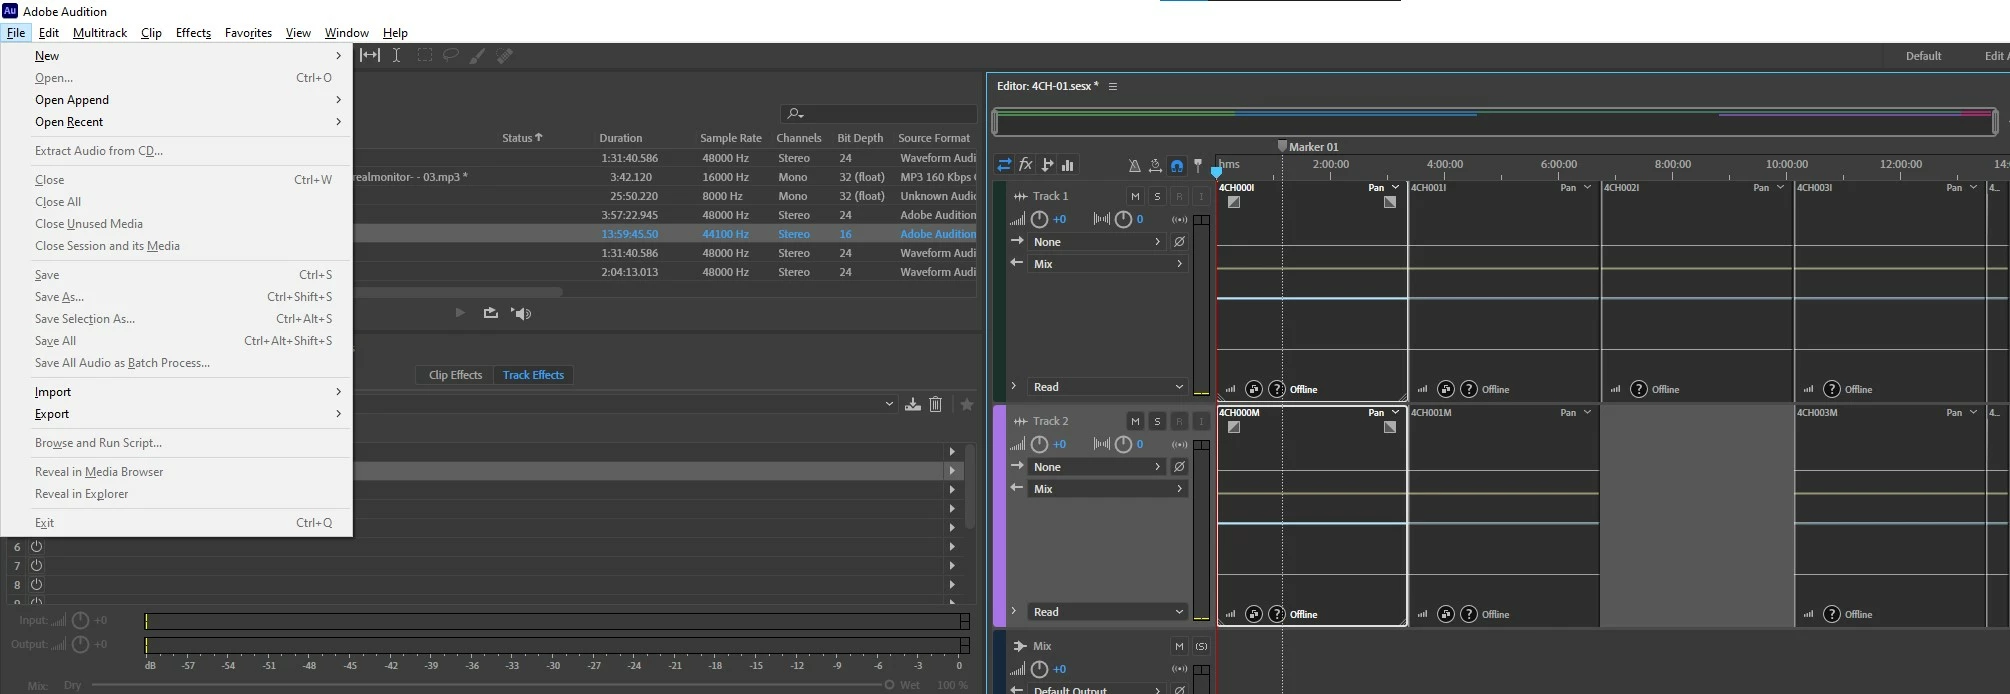Switch to Track Effects tab
2010x694 pixels.
[x=533, y=375]
